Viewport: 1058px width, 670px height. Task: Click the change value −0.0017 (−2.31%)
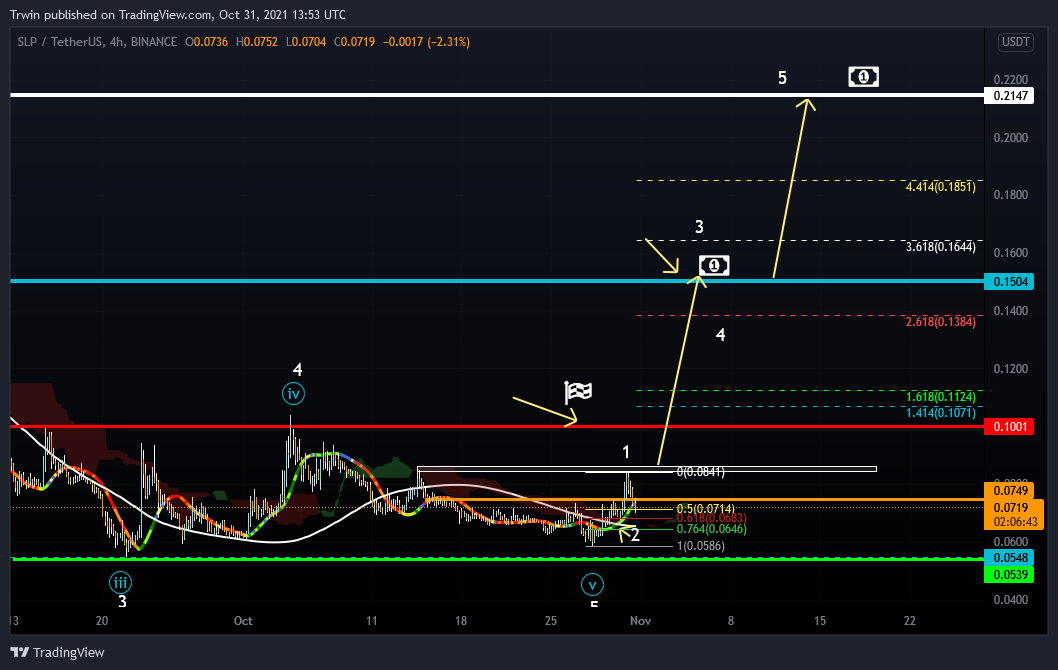click(426, 42)
